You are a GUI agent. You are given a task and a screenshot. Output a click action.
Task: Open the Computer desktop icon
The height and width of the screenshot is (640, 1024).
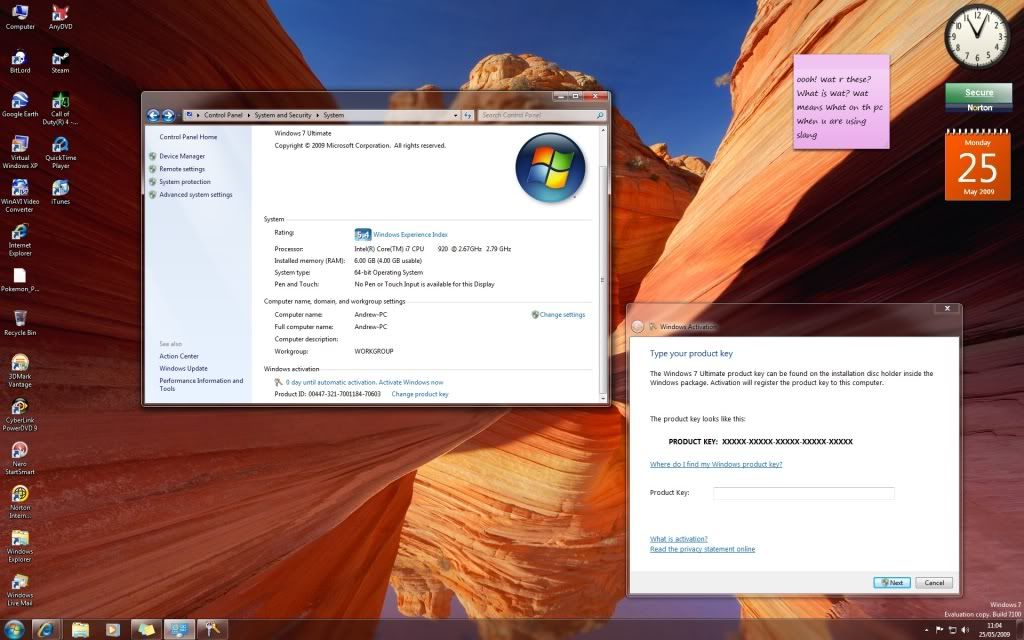click(x=20, y=17)
